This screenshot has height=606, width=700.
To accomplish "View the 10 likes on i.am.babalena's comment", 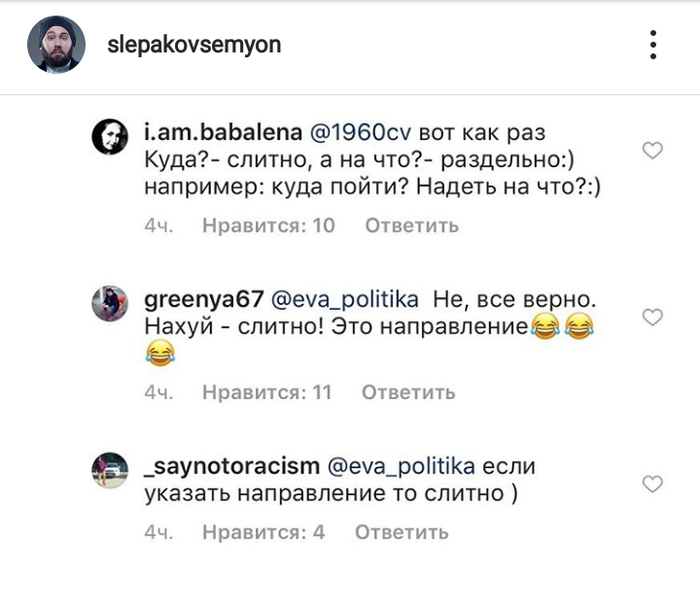I will point(268,226).
